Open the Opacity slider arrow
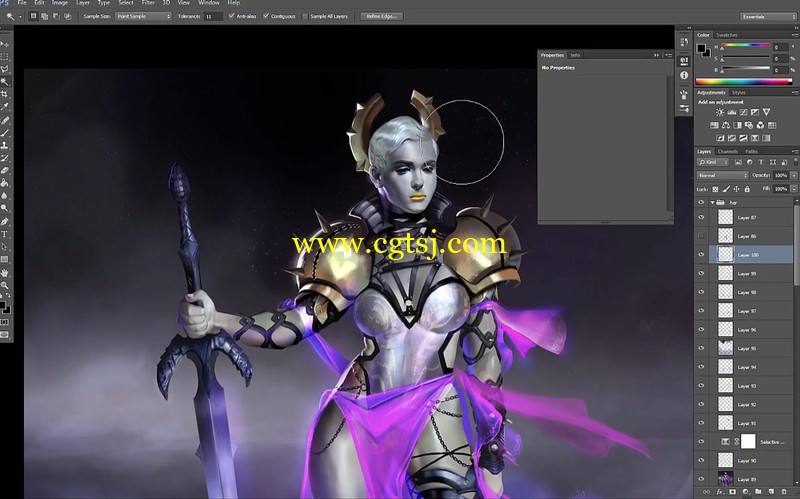The image size is (800, 499). pyautogui.click(x=794, y=176)
